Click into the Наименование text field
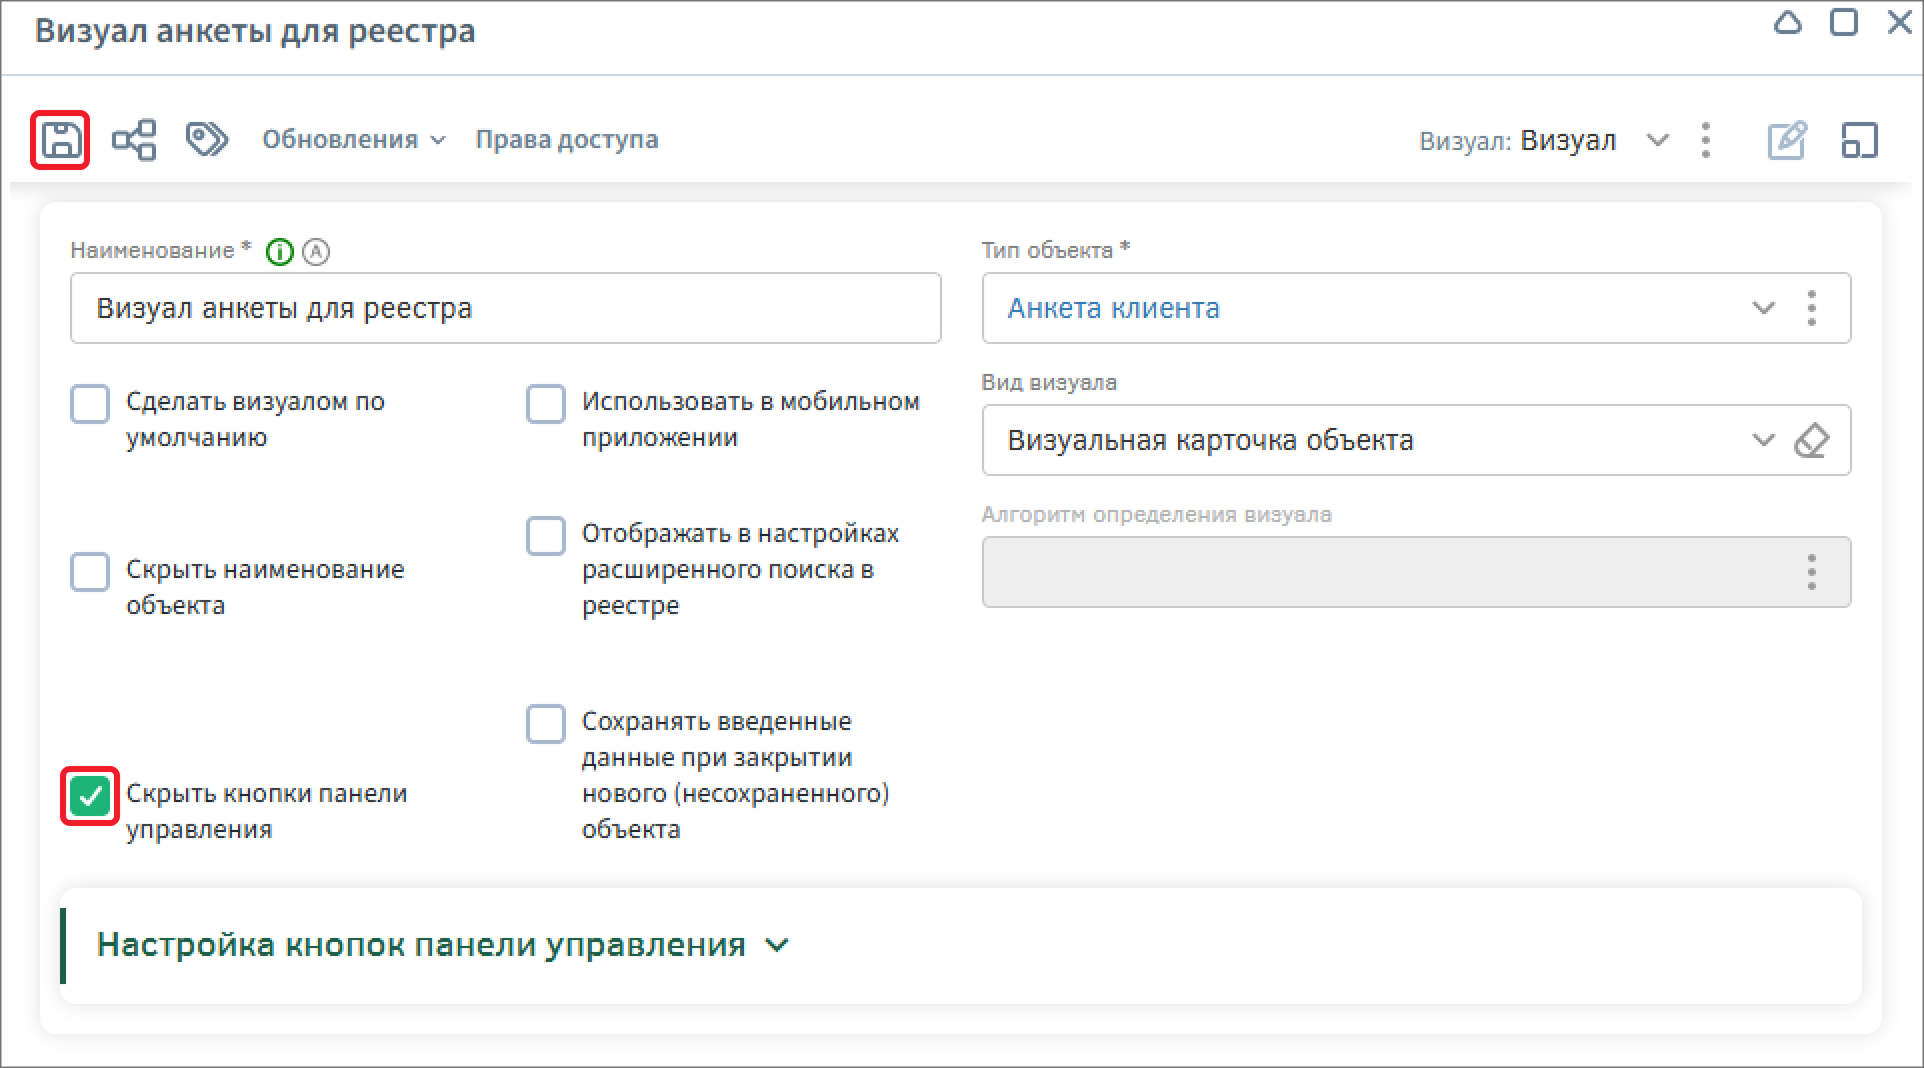Image resolution: width=1924 pixels, height=1068 pixels. click(x=505, y=308)
